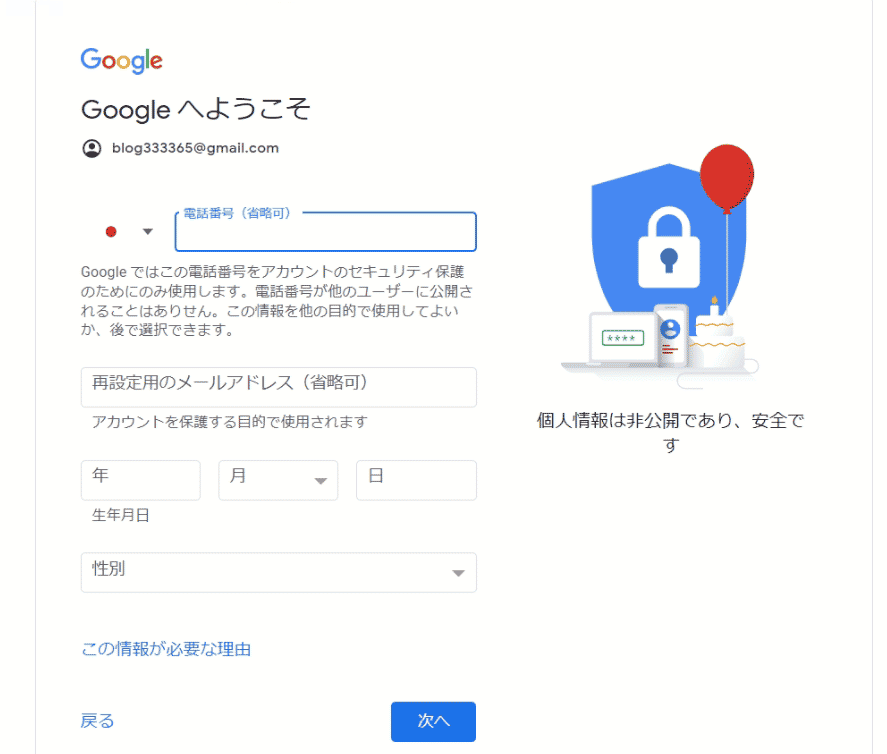Click the phone profile icon in the illustration
Viewport: 887px width, 754px height.
point(670,329)
